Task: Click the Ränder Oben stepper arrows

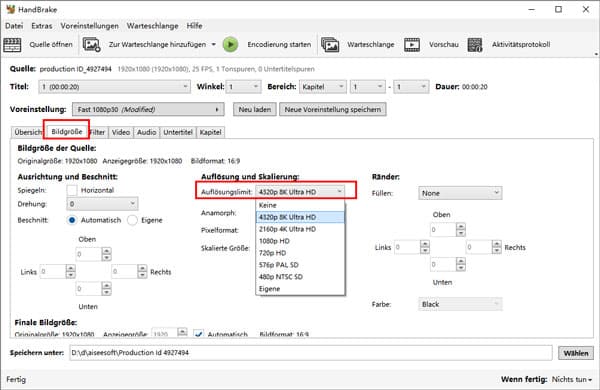Action: [461, 230]
